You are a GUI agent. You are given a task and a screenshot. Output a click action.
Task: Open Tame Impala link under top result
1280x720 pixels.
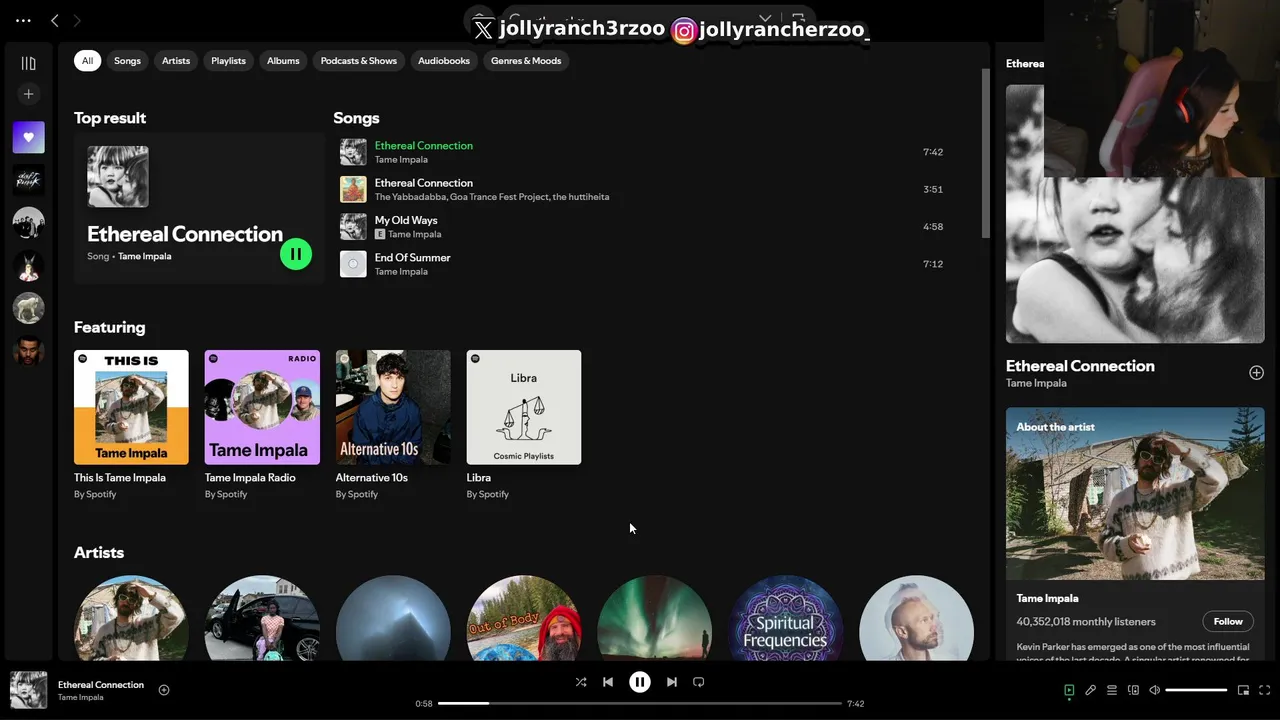point(145,256)
